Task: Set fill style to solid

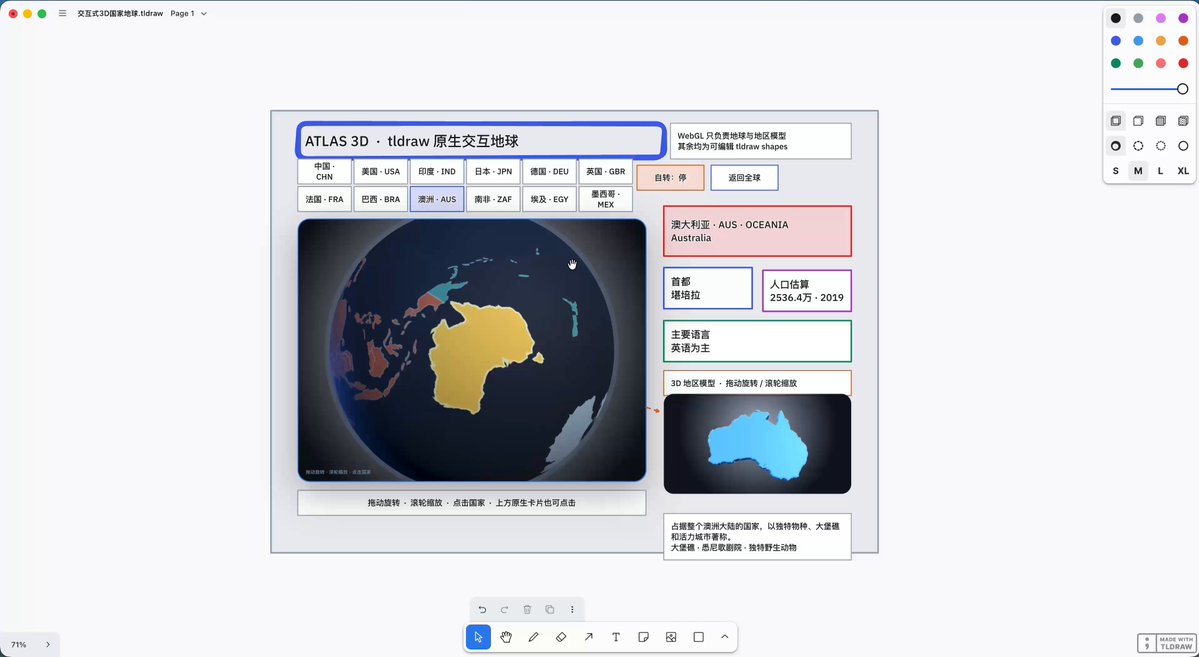Action: pyautogui.click(x=1161, y=121)
